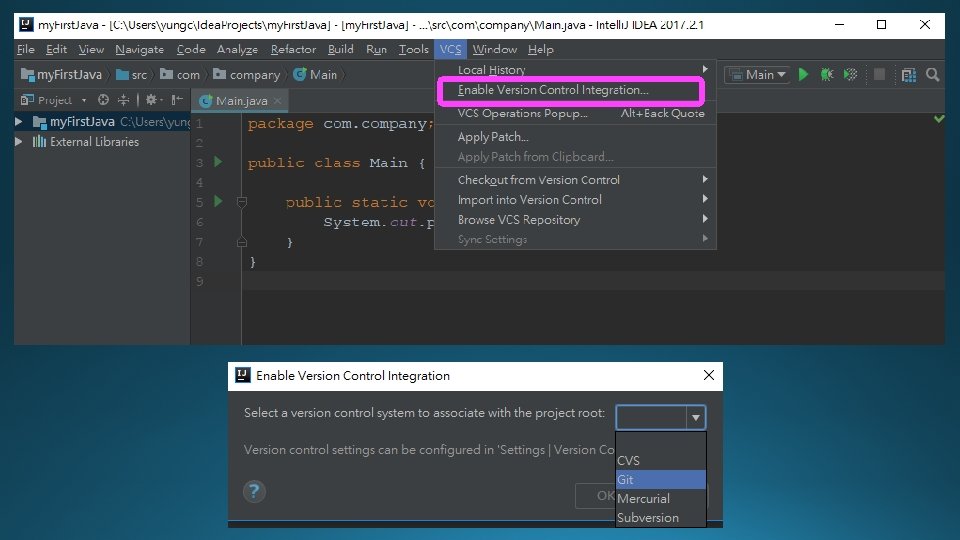Click the fold marker on line 5
Viewport: 960px width, 540px height.
click(242, 202)
